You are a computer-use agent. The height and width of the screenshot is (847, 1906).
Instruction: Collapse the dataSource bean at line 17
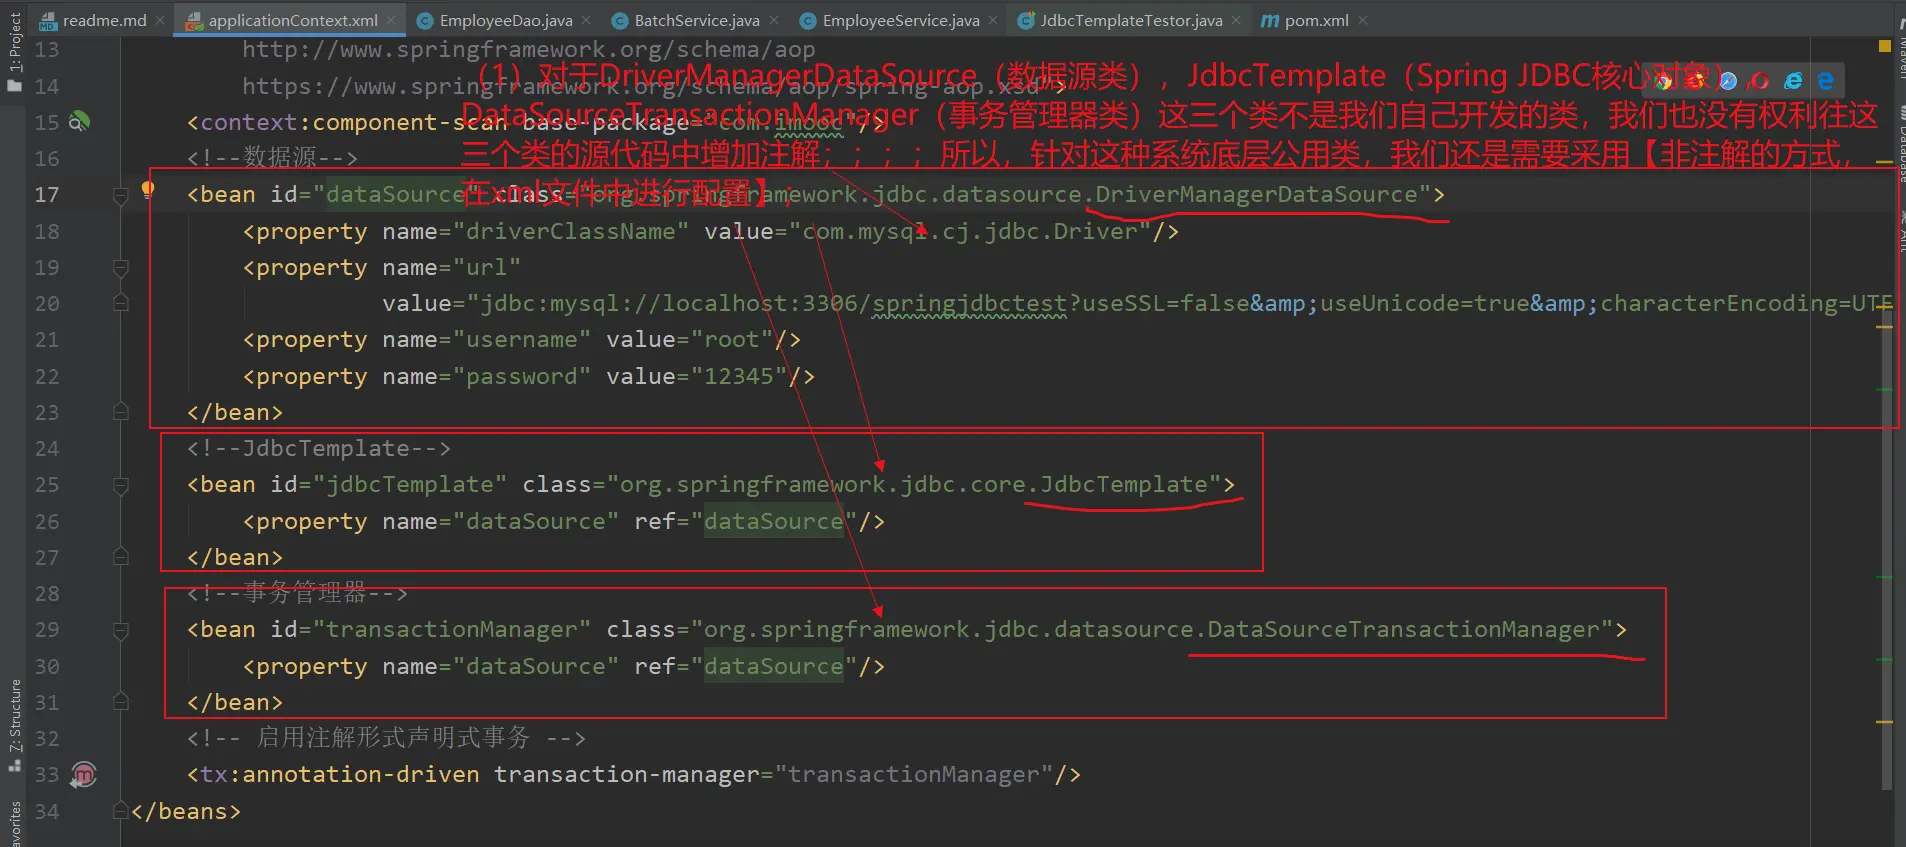coord(121,196)
